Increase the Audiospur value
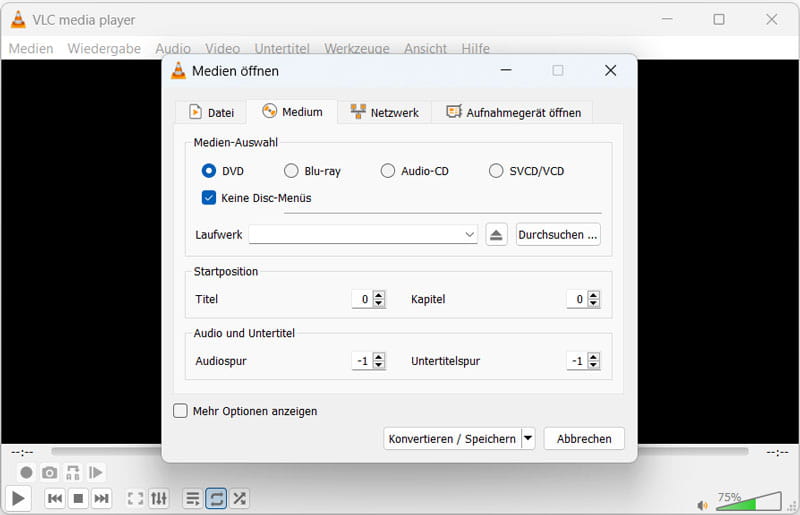Viewport: 800px width, 515px height. [379, 357]
